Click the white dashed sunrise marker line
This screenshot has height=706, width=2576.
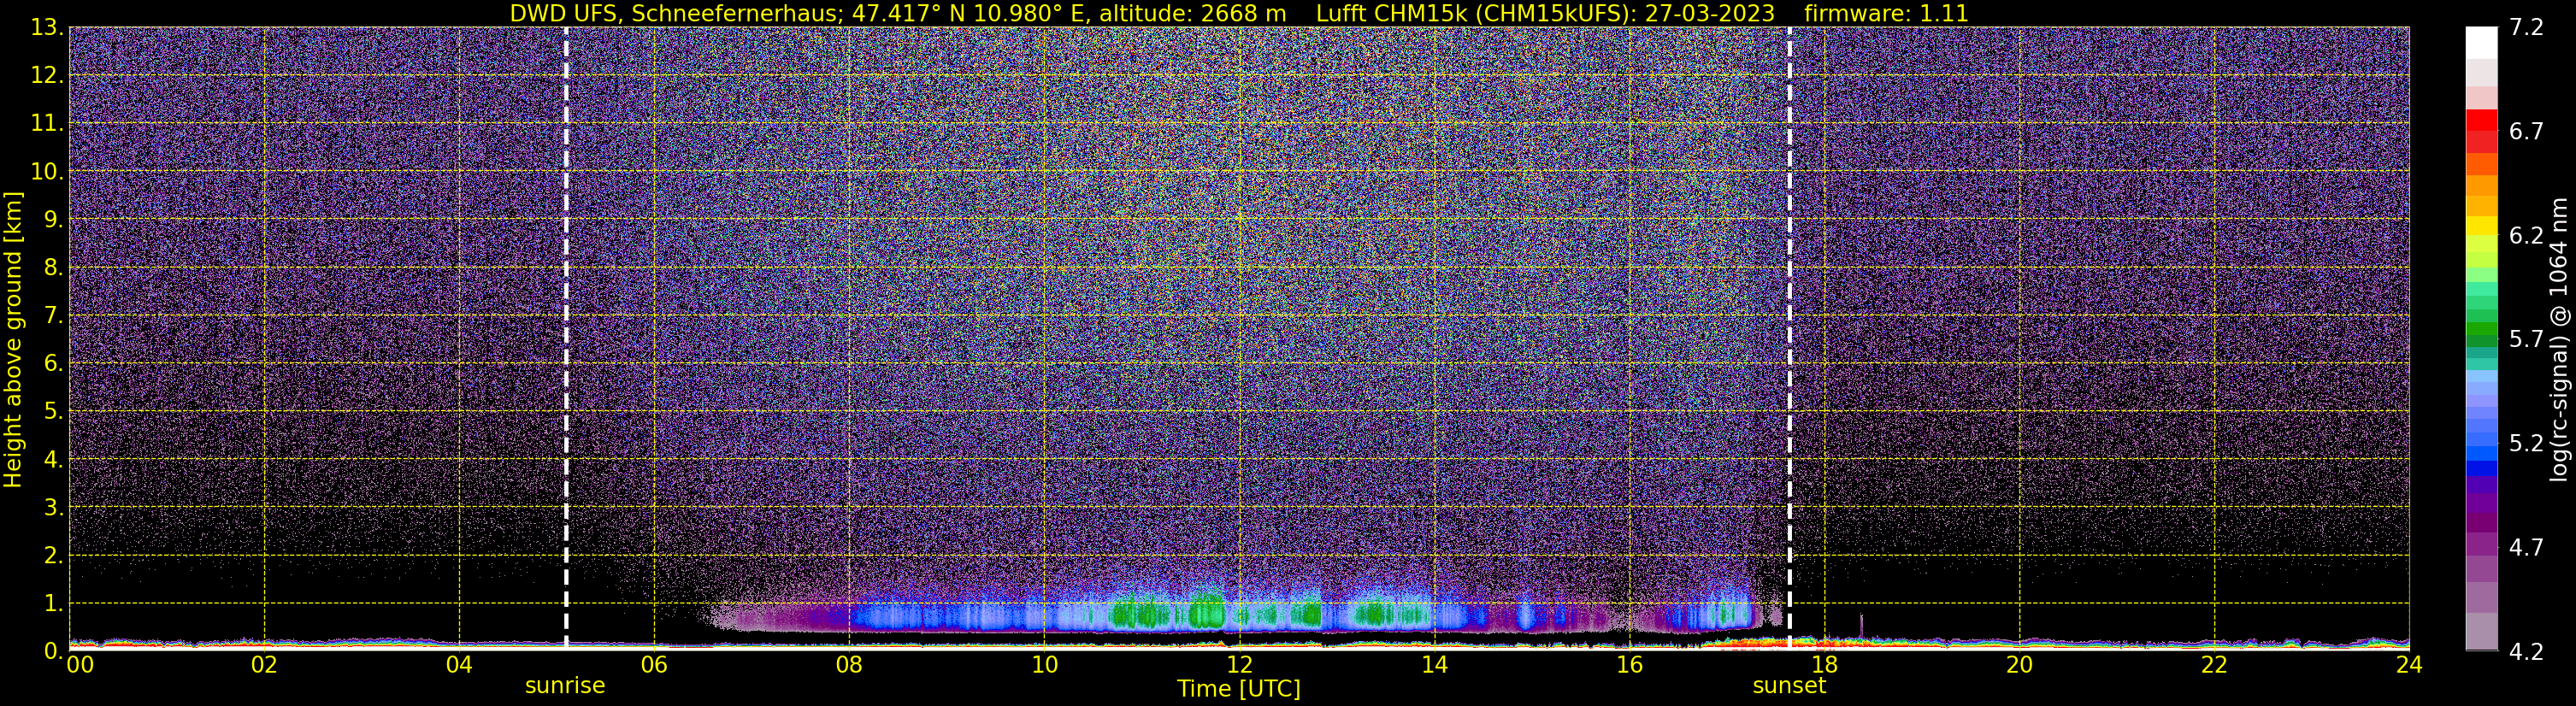[x=566, y=338]
